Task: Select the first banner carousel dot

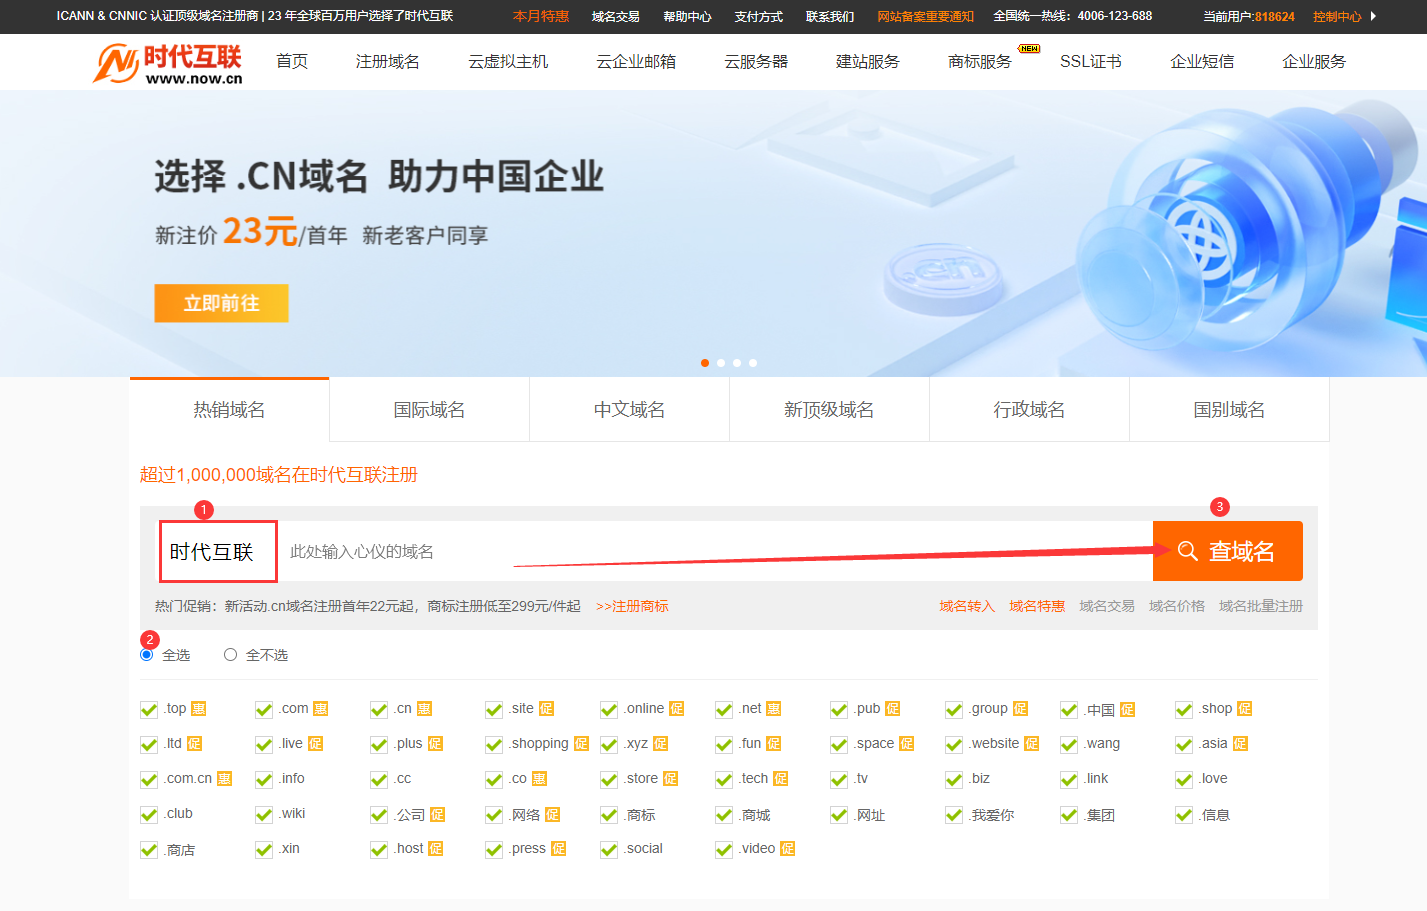Action: 705,363
